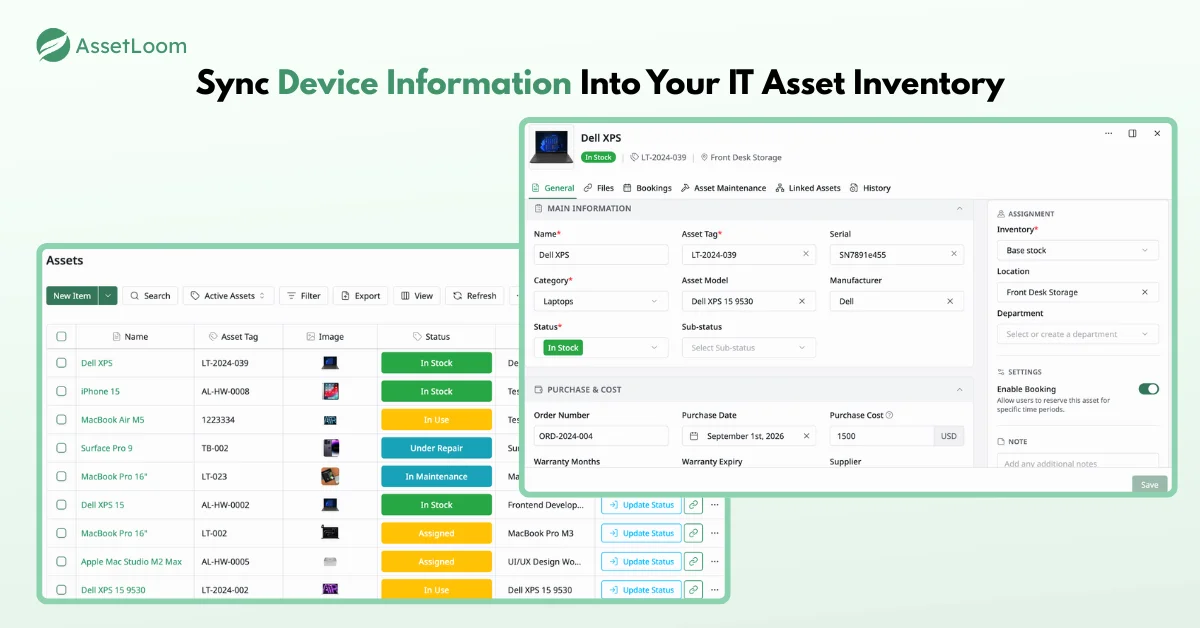Click the link icon in the MacBook Pro M3 row
This screenshot has height=628, width=1200.
[693, 533]
